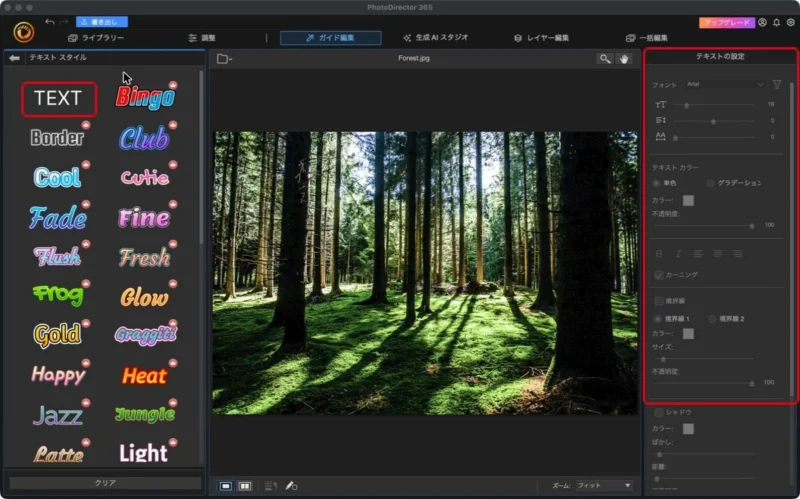Select the Club text style

click(144, 138)
